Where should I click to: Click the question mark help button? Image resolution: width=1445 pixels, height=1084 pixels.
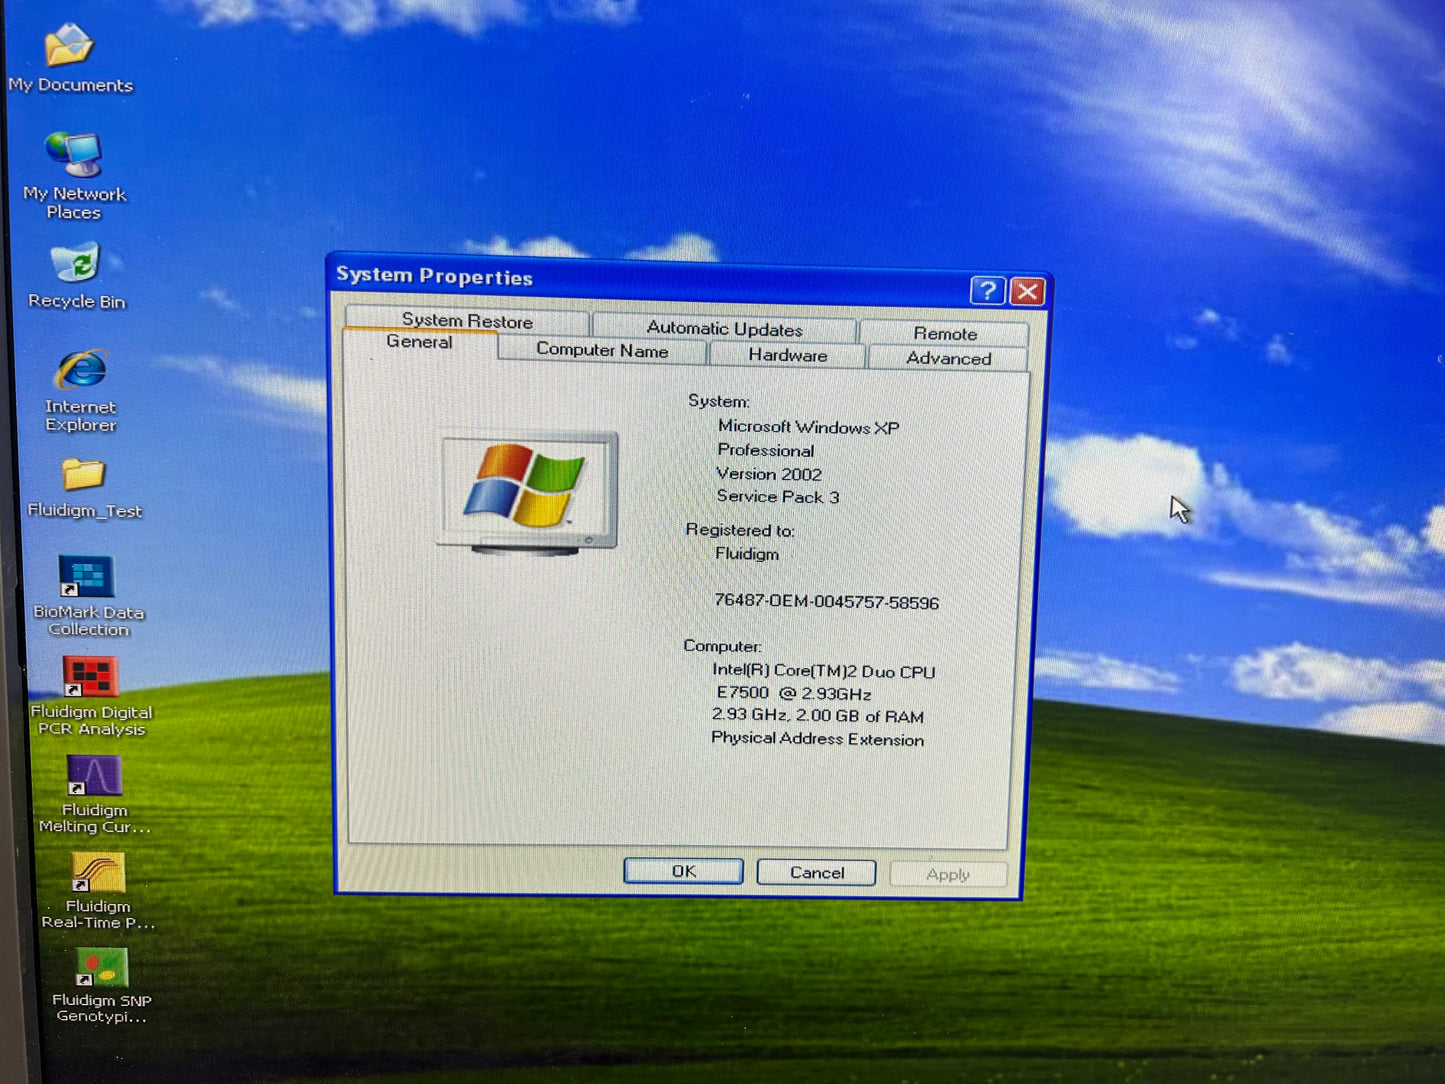click(987, 290)
